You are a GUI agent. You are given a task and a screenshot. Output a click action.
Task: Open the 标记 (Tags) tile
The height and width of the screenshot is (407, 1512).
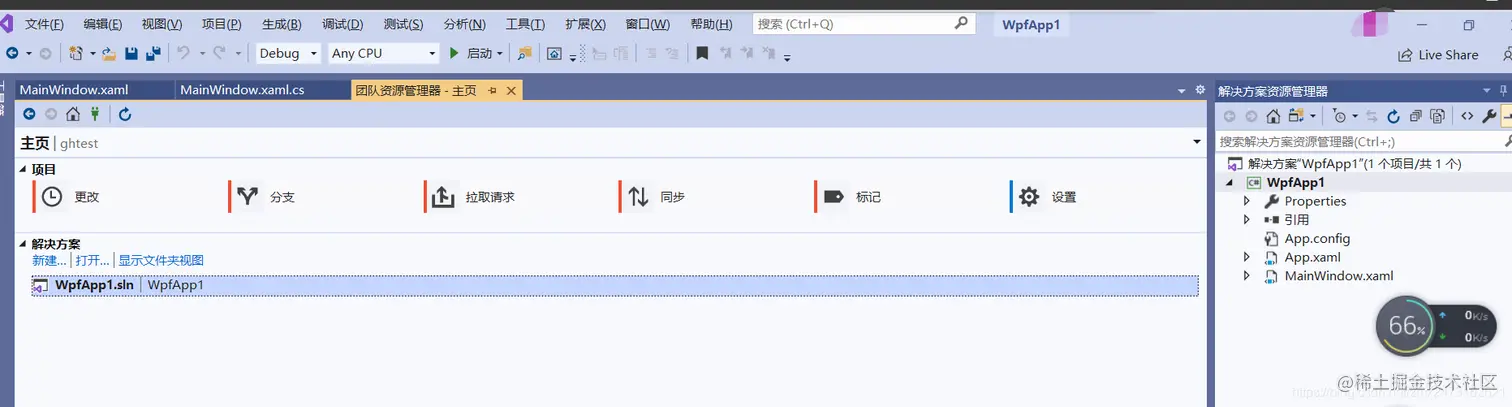(849, 197)
